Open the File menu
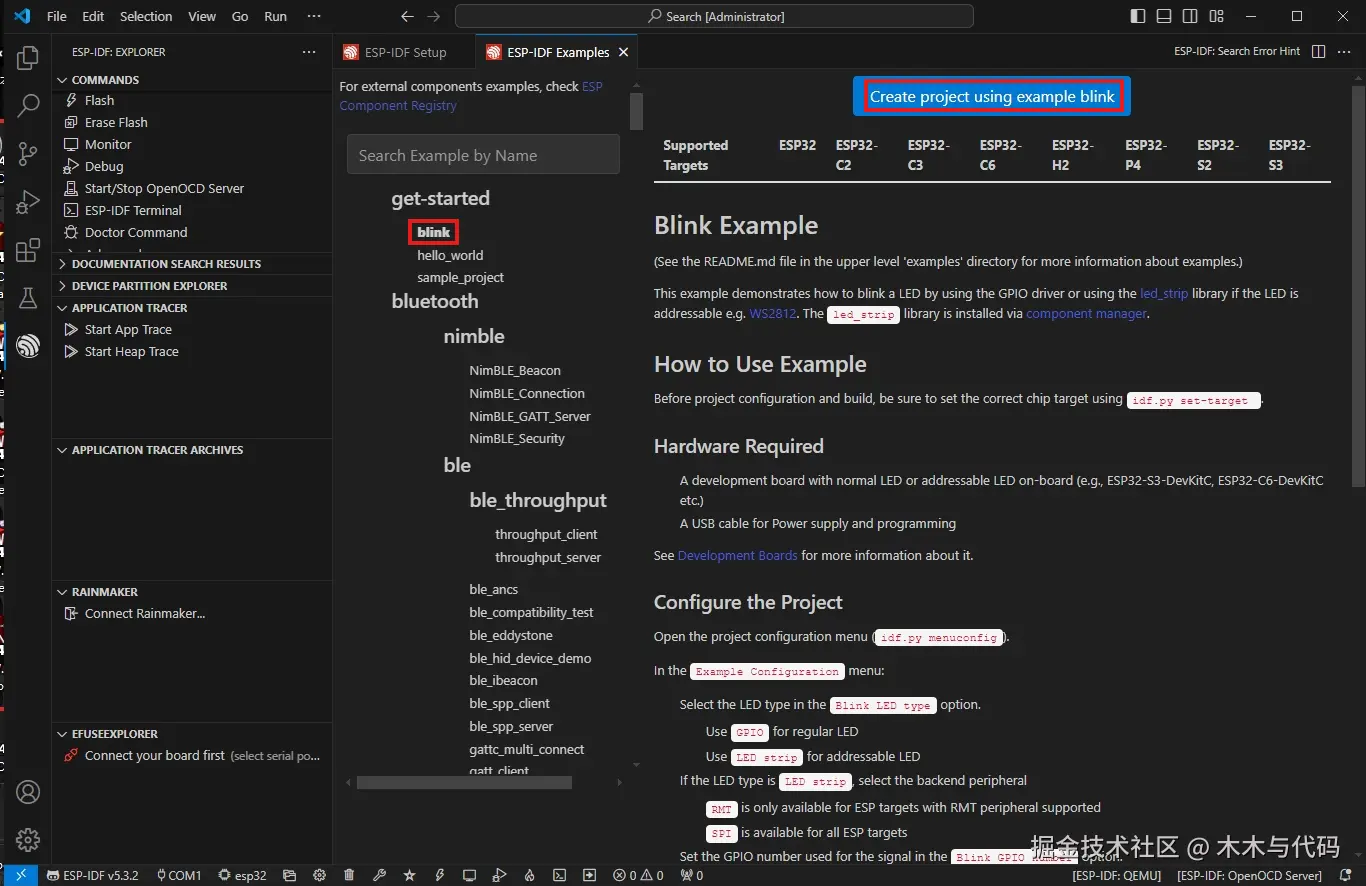 click(x=57, y=16)
